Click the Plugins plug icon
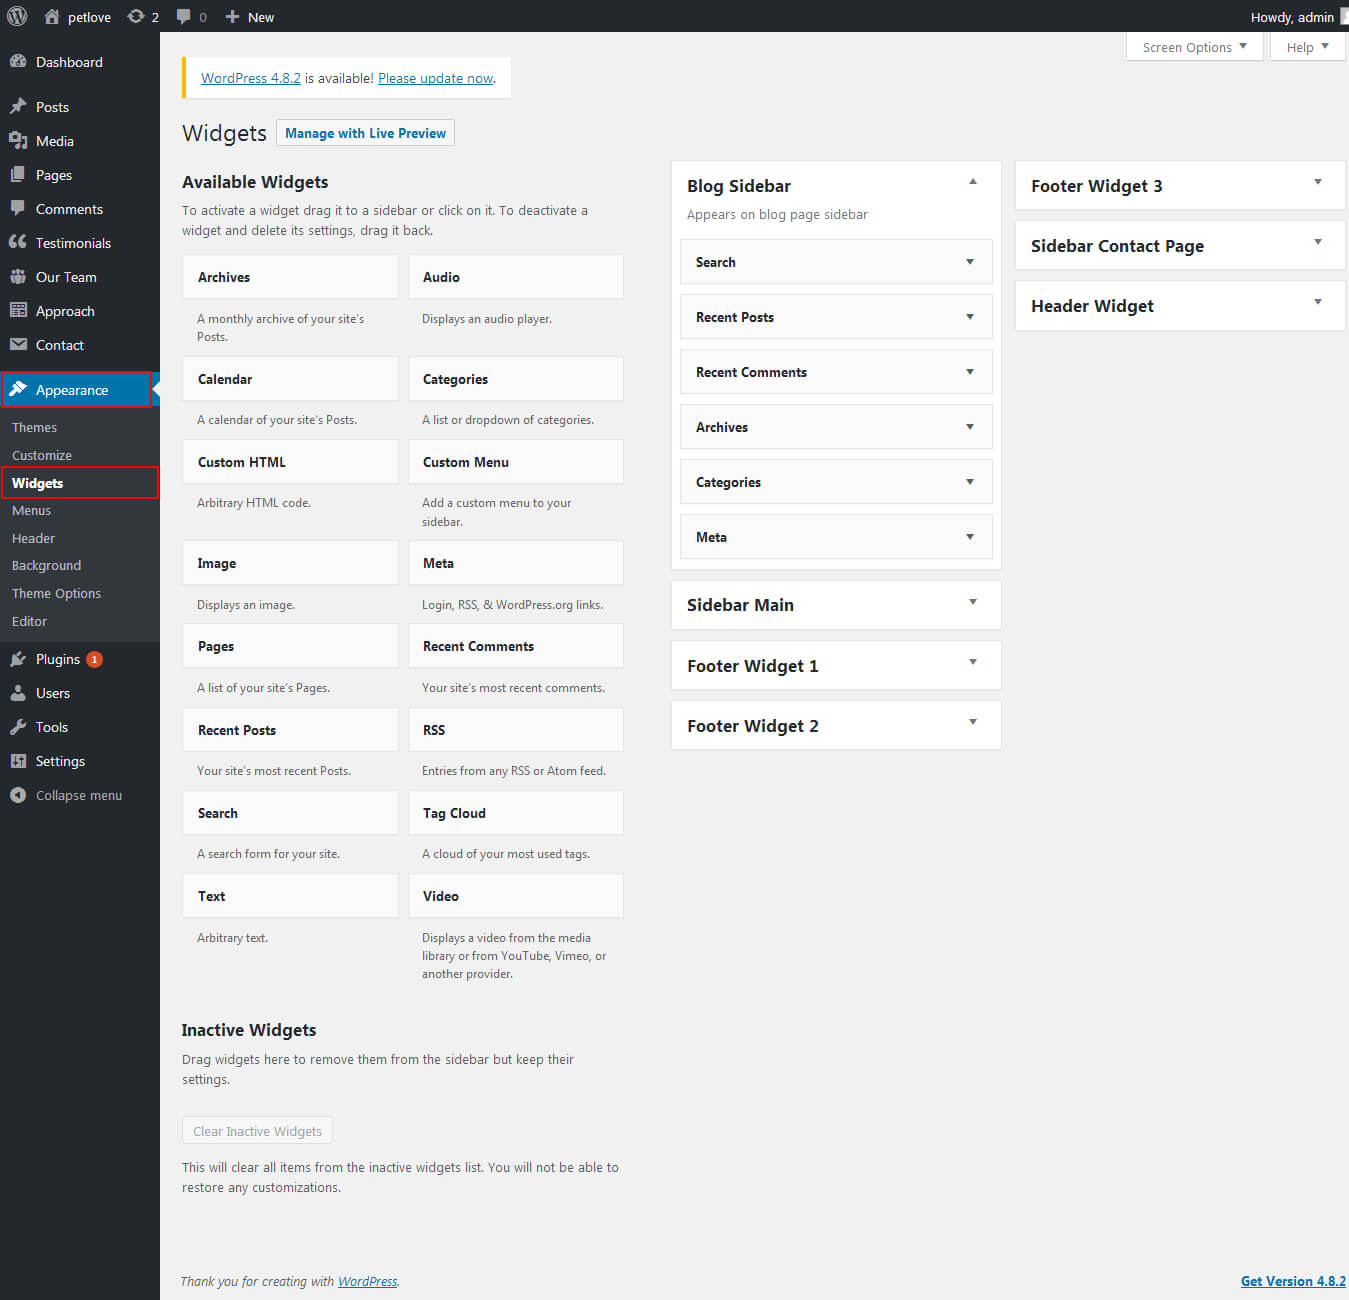Image resolution: width=1349 pixels, height=1300 pixels. click(x=18, y=658)
